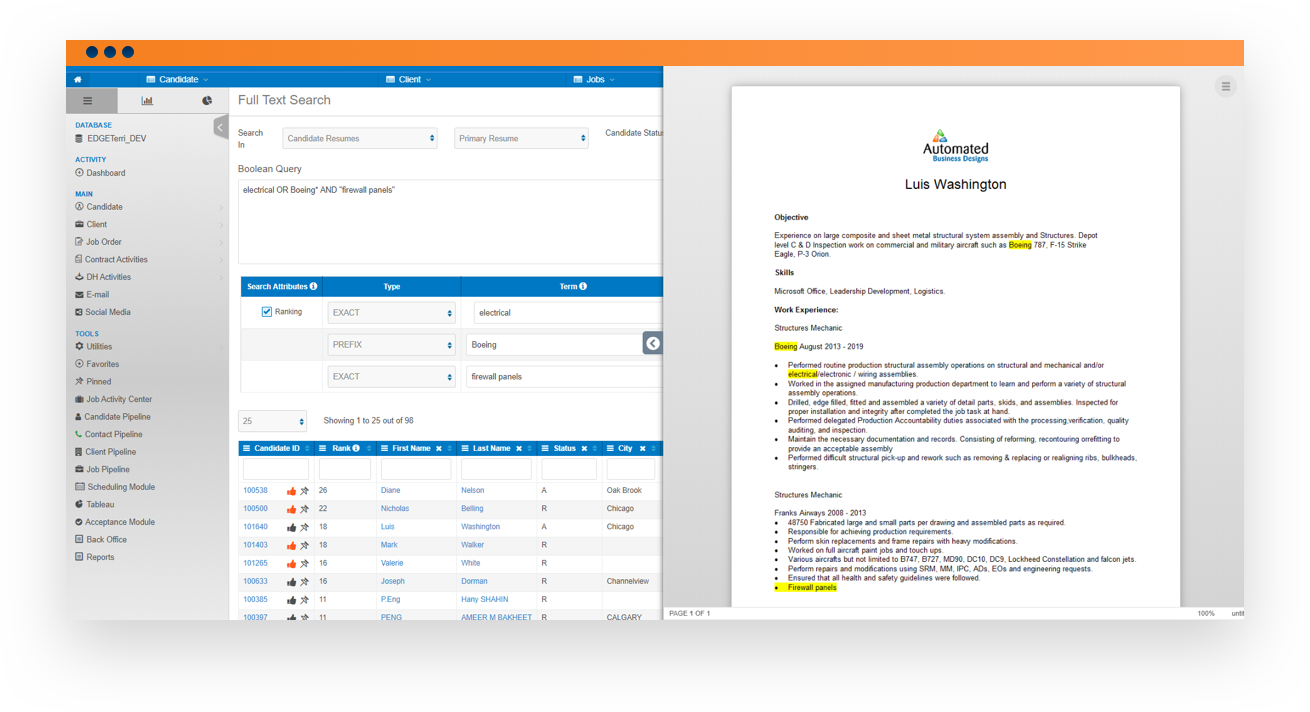Open Favorites in the sidebar
This screenshot has width=1310, height=712.
click(x=97, y=364)
